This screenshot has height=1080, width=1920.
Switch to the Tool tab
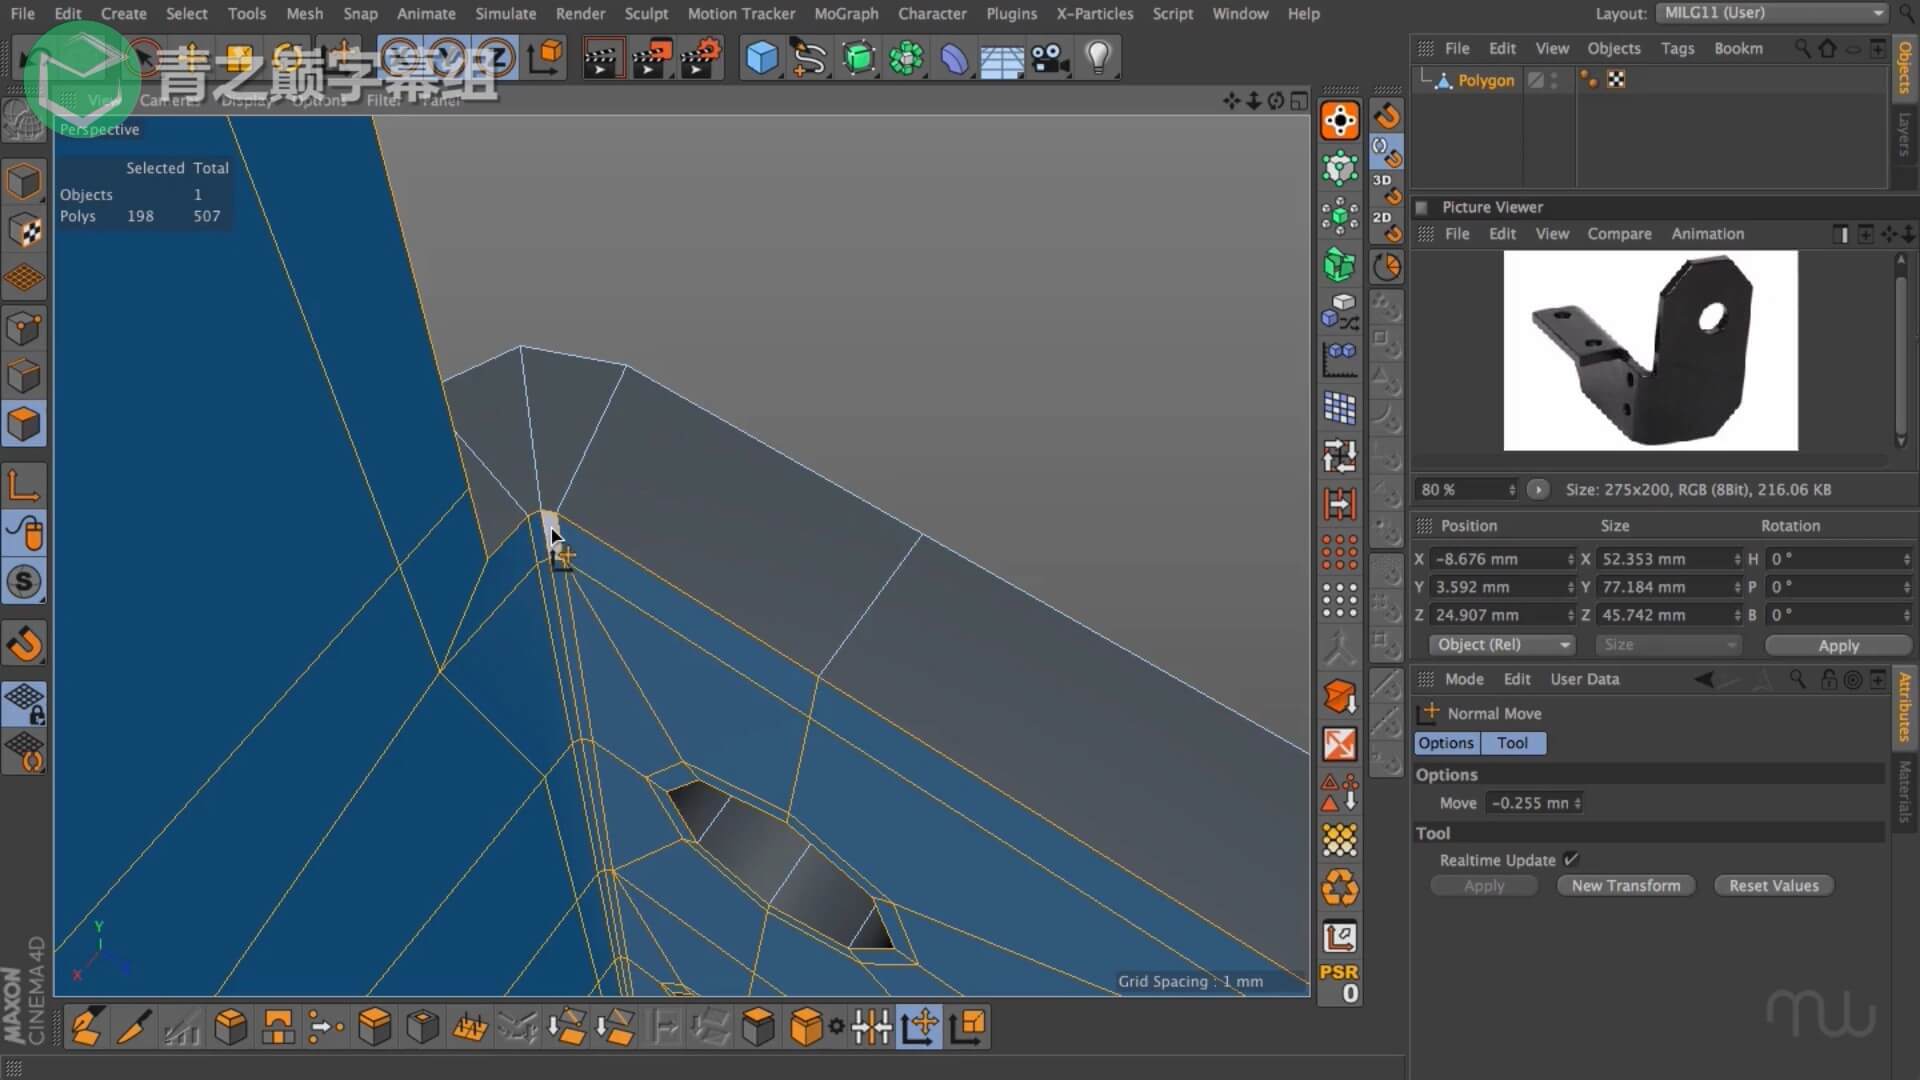(x=1512, y=743)
